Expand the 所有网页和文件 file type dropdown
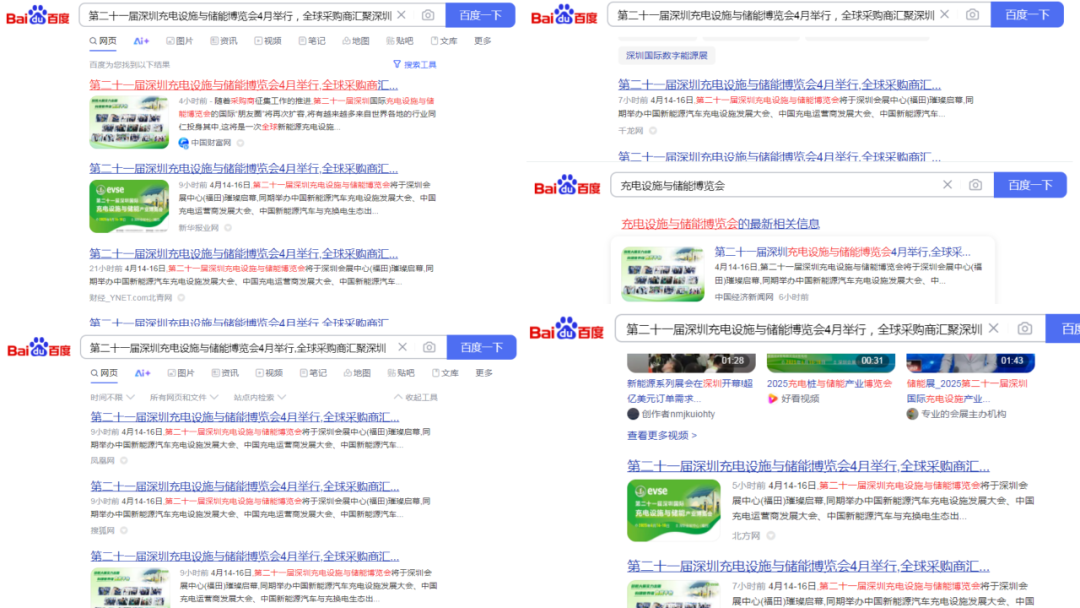The height and width of the screenshot is (608, 1080). pyautogui.click(x=183, y=397)
